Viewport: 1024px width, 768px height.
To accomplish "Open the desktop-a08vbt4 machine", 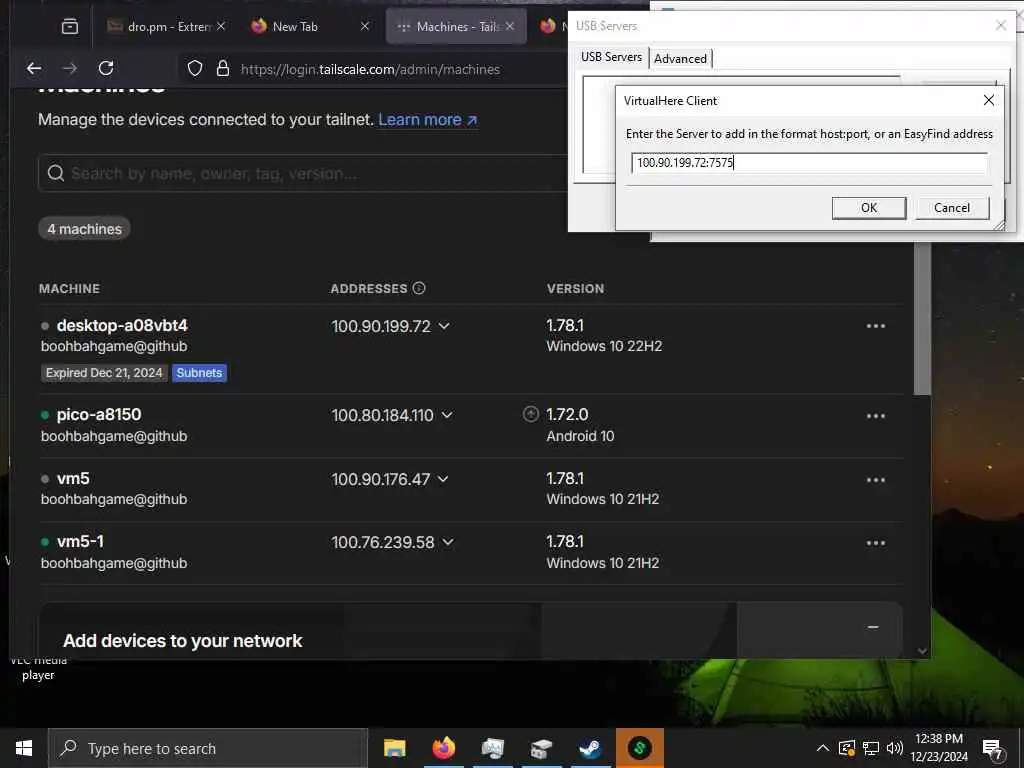I will click(x=122, y=325).
